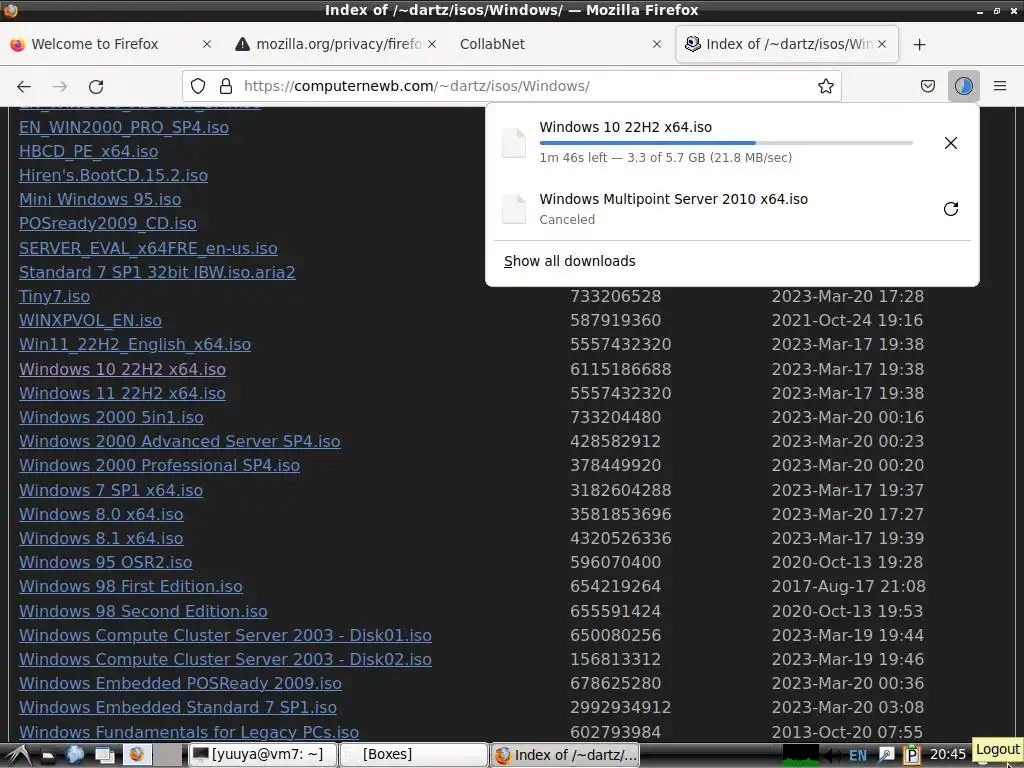Open a new tab with plus button
Screen dimensions: 1024x768
920,44
